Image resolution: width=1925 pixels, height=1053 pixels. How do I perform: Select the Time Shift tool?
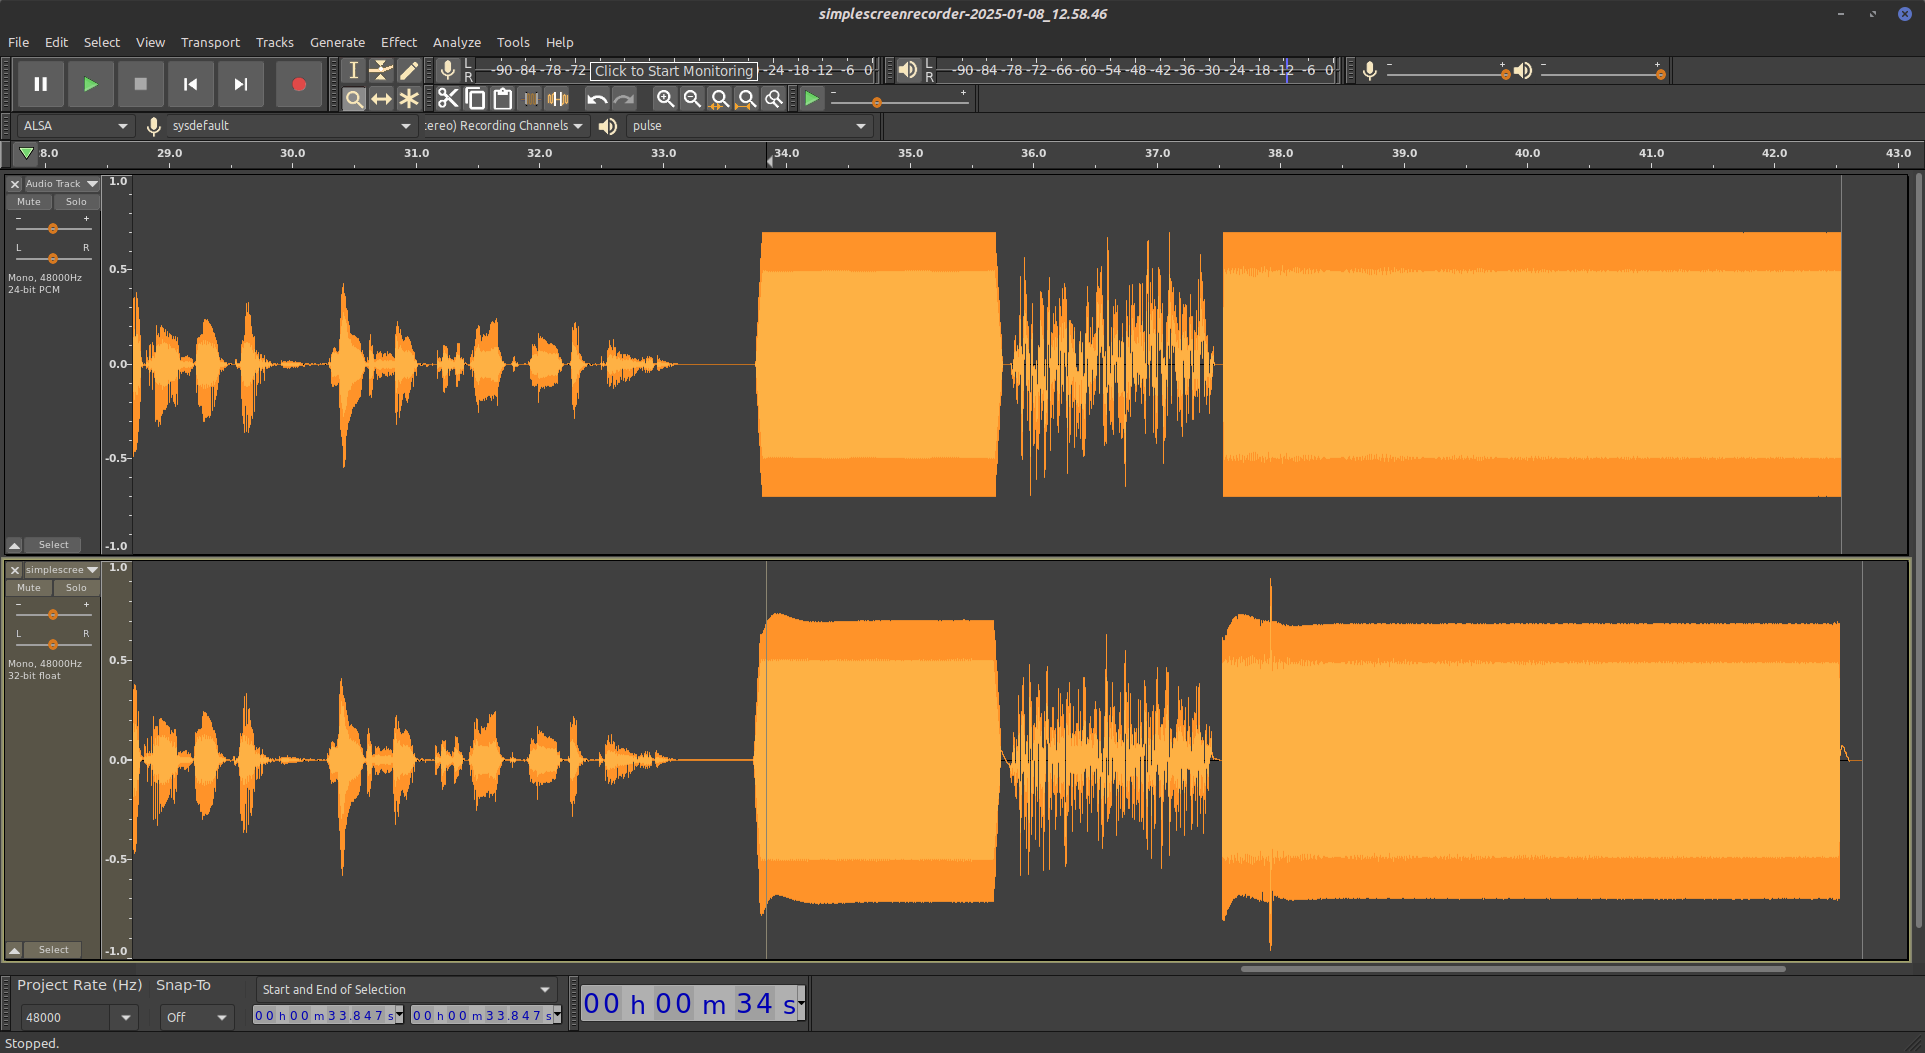point(381,98)
